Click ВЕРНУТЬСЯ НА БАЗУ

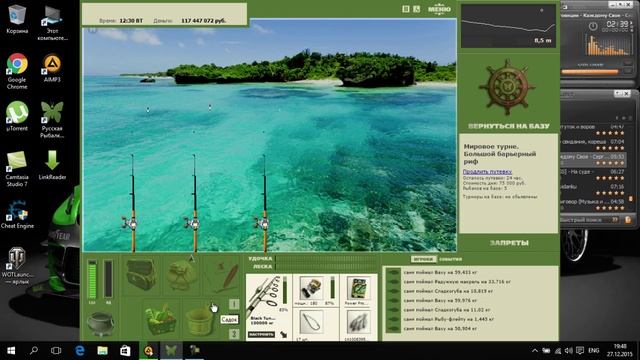coord(509,126)
